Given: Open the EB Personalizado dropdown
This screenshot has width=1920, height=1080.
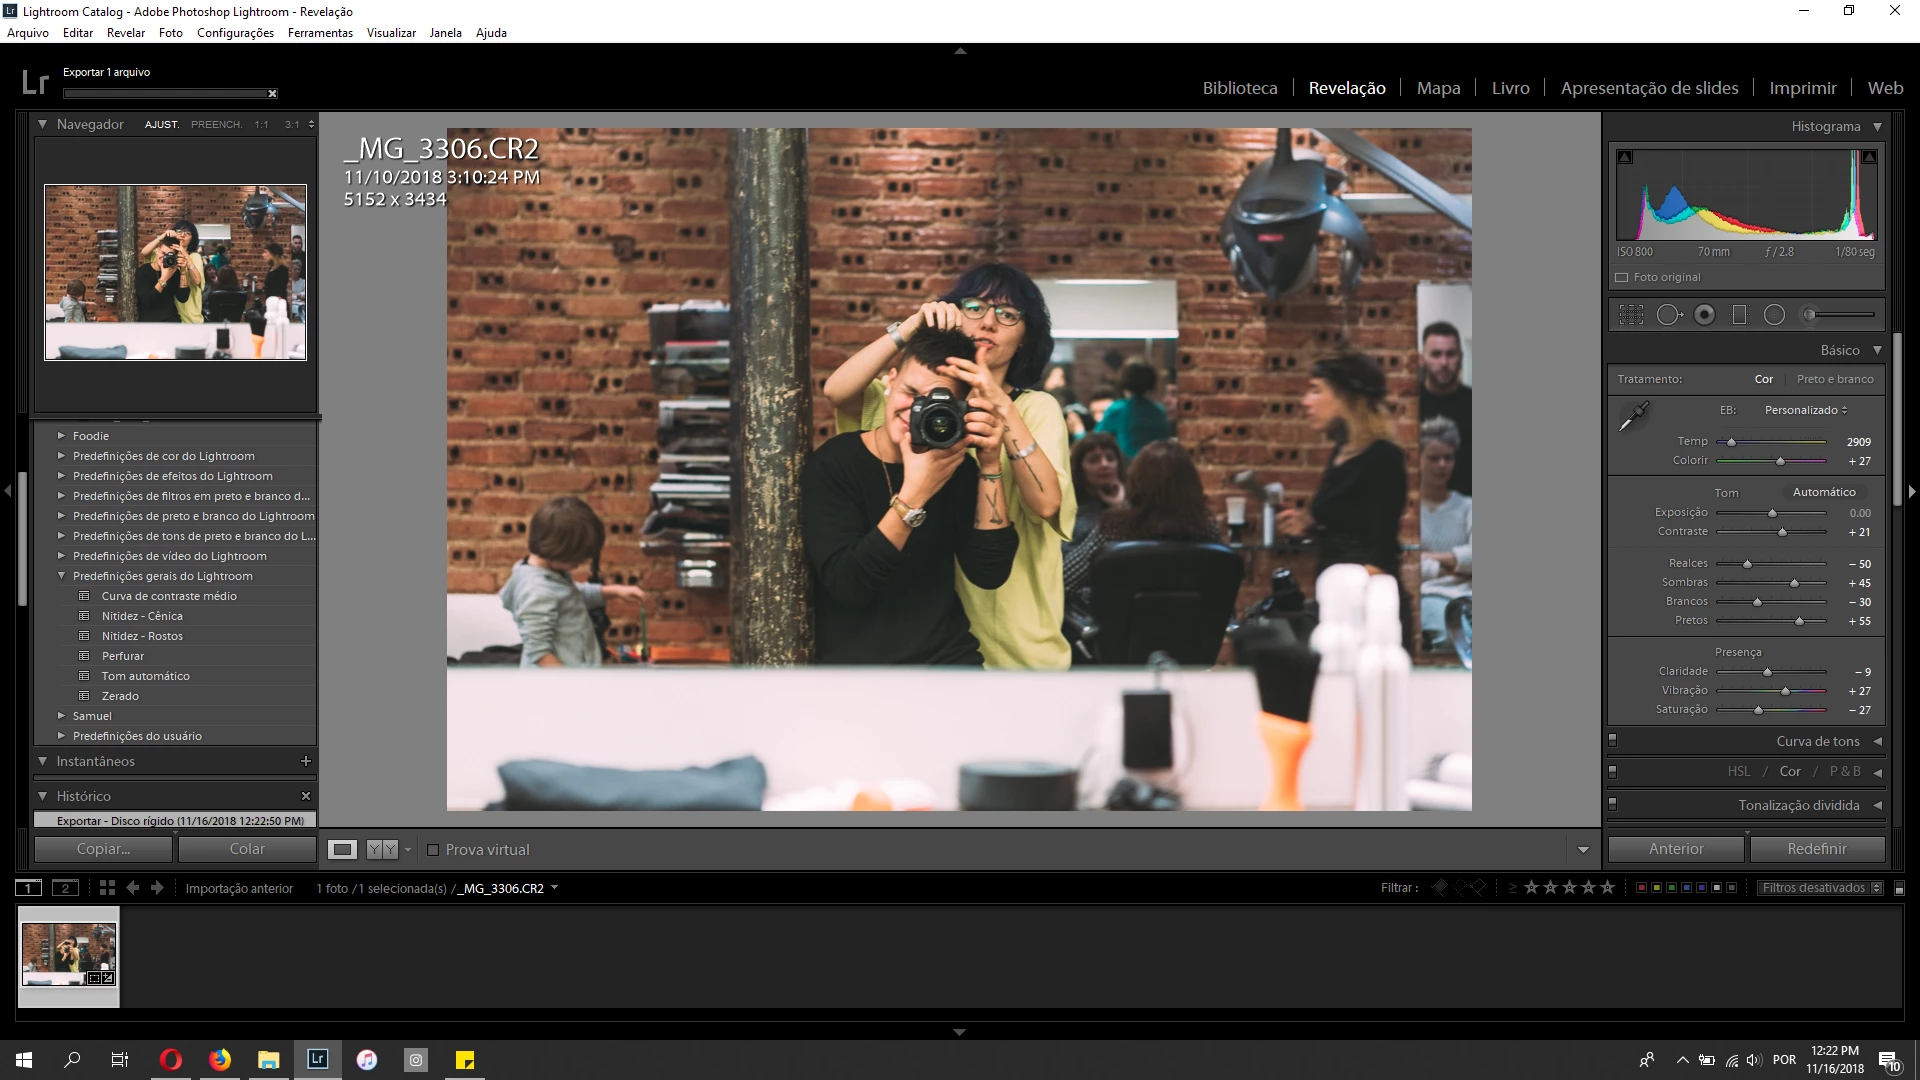Looking at the screenshot, I should (1806, 410).
